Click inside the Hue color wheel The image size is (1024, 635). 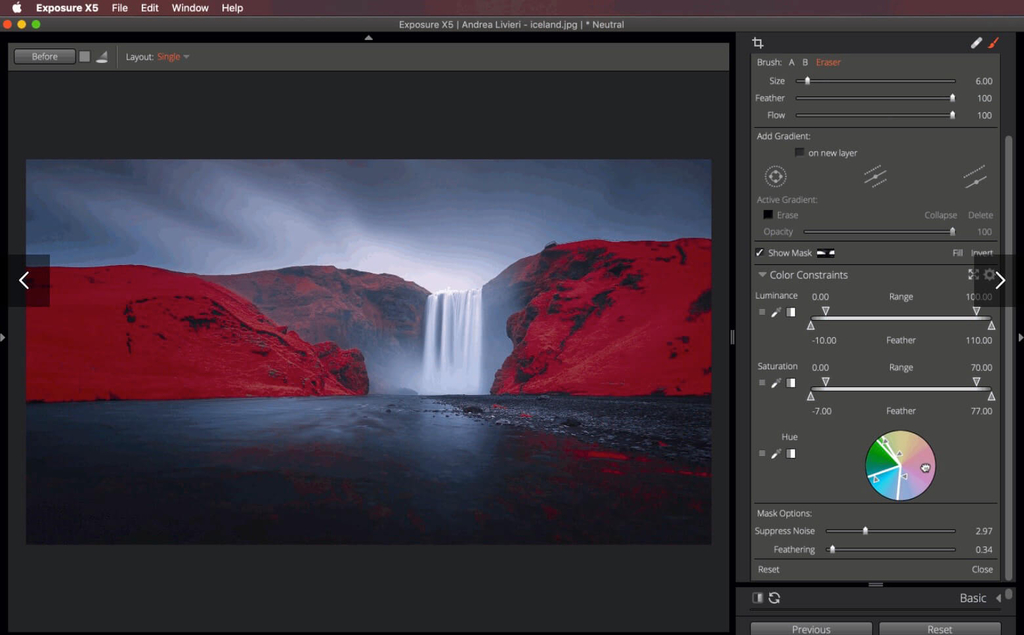coord(898,465)
